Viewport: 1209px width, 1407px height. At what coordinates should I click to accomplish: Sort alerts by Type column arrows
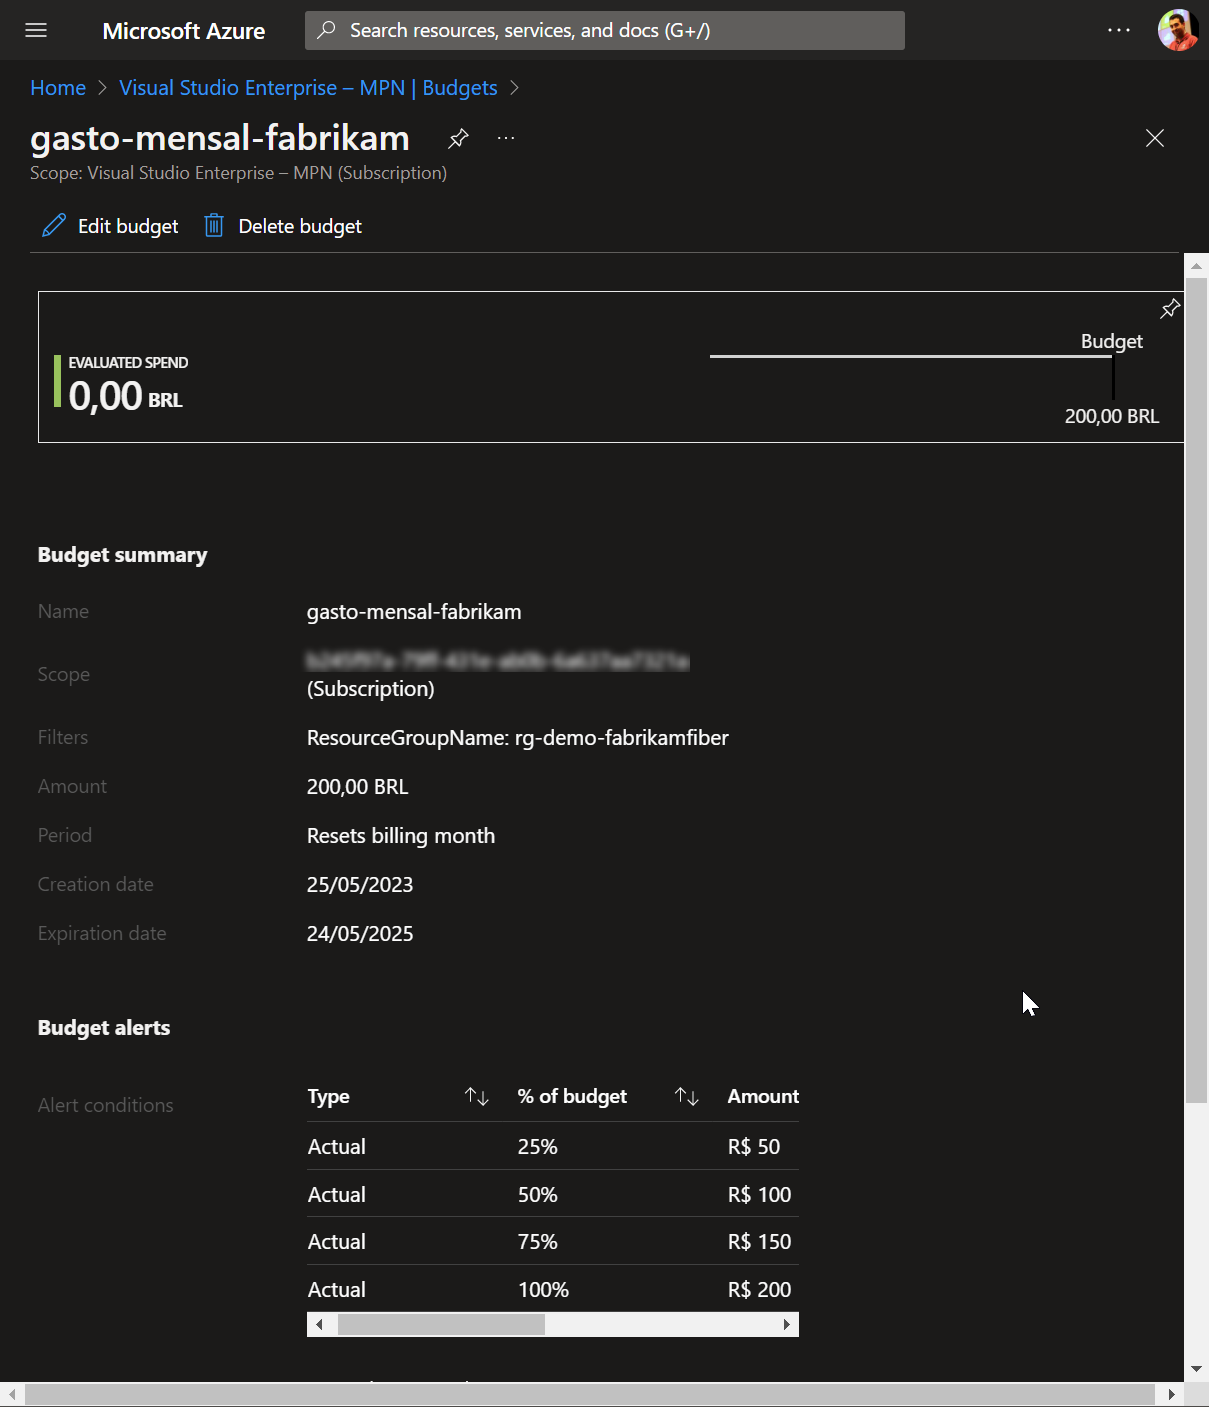tap(477, 1097)
